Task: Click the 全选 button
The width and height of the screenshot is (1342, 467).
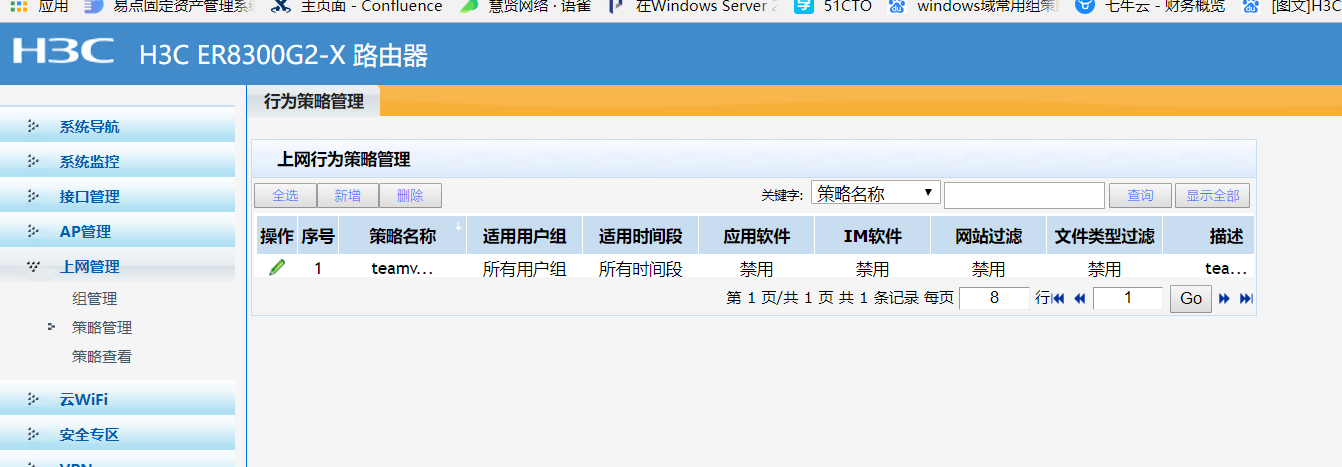Action: point(285,196)
